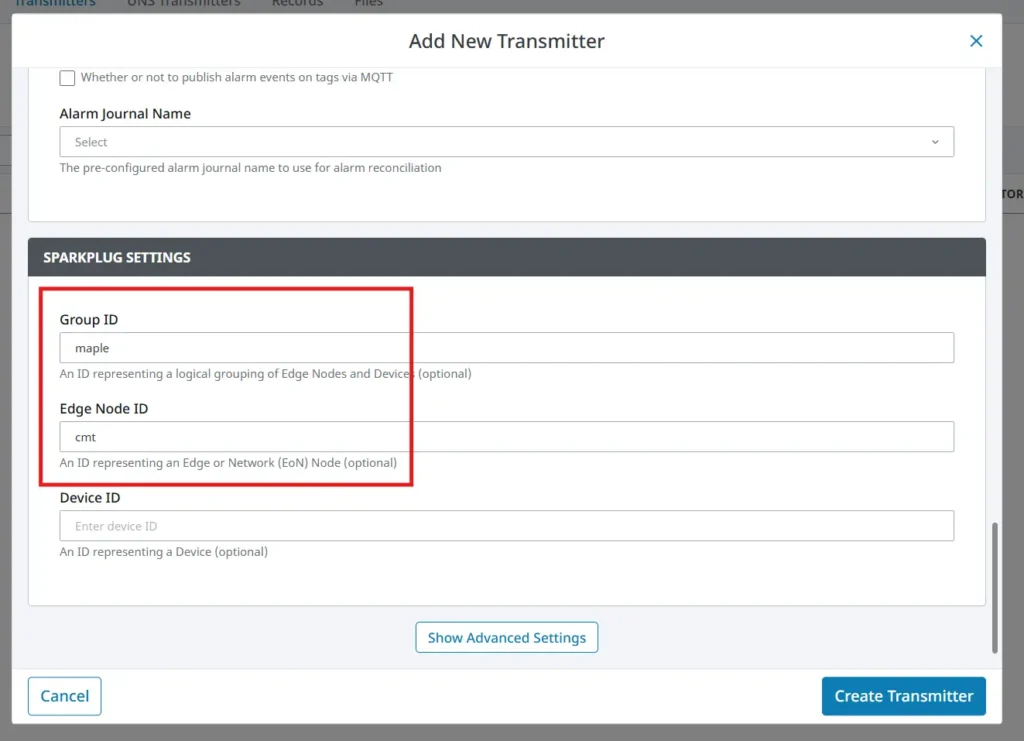Select the Edge Node ID field with cmt

tap(400, 436)
